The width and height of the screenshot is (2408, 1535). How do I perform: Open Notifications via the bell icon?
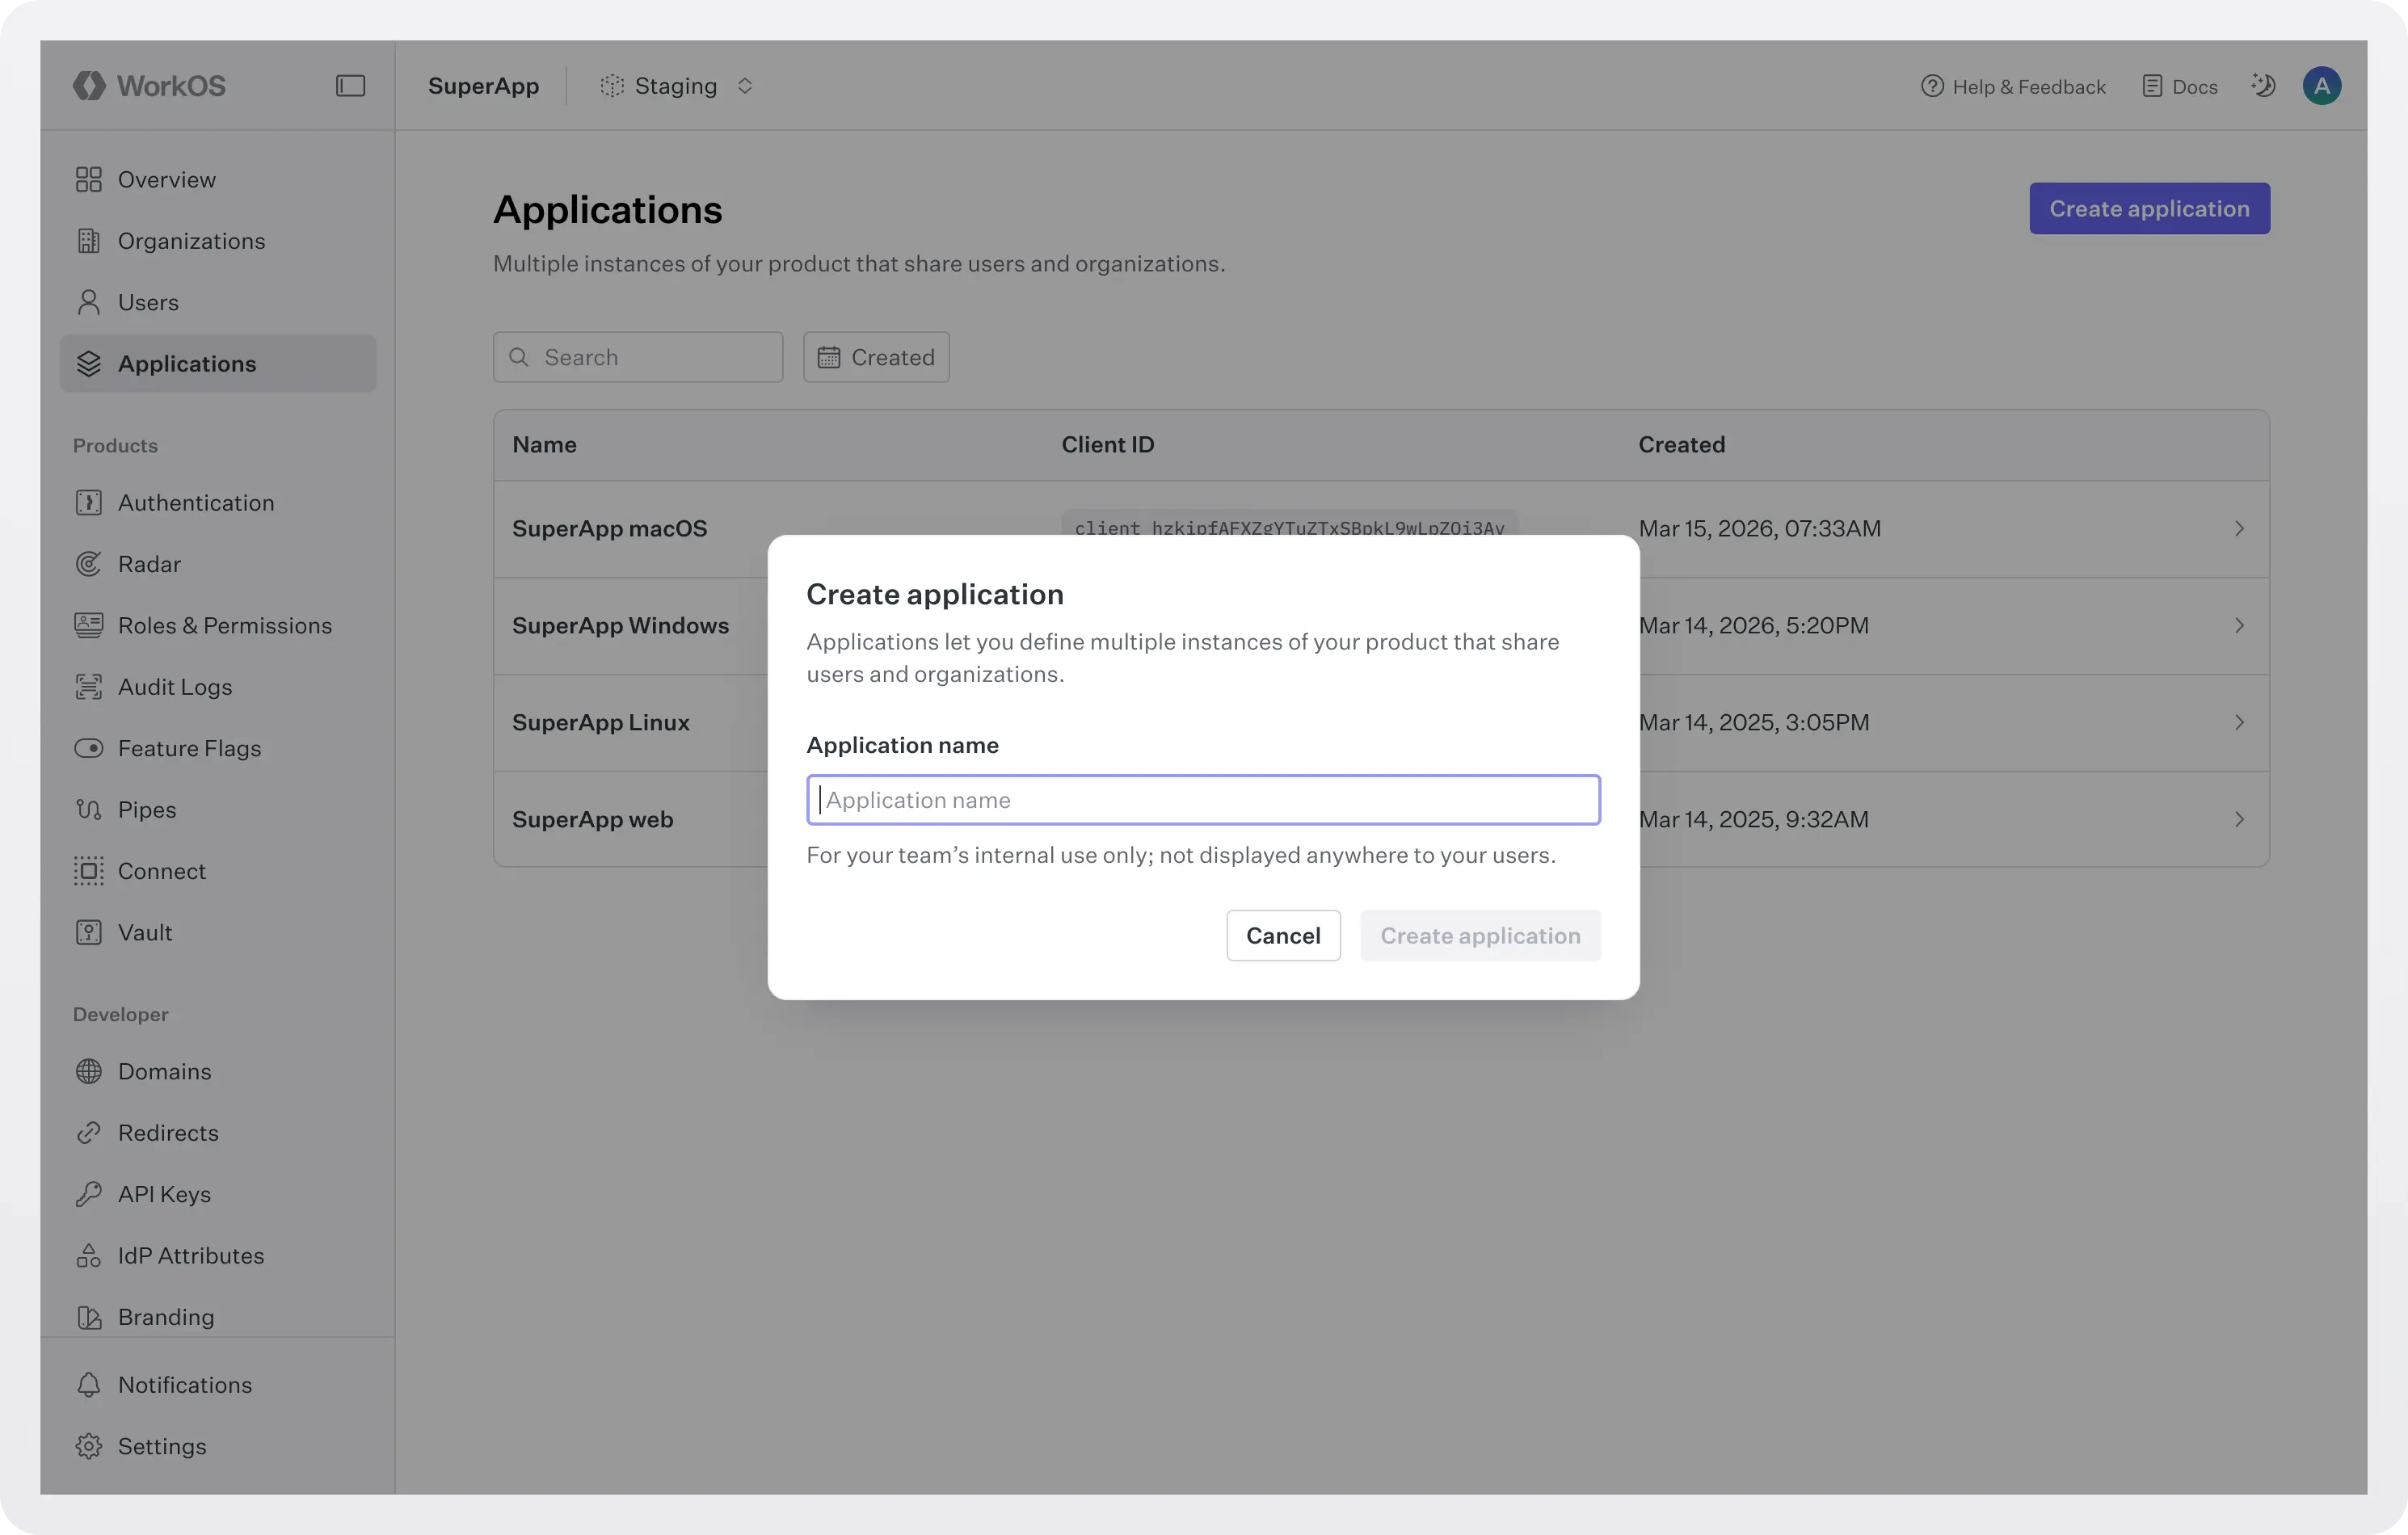pyautogui.click(x=89, y=1385)
